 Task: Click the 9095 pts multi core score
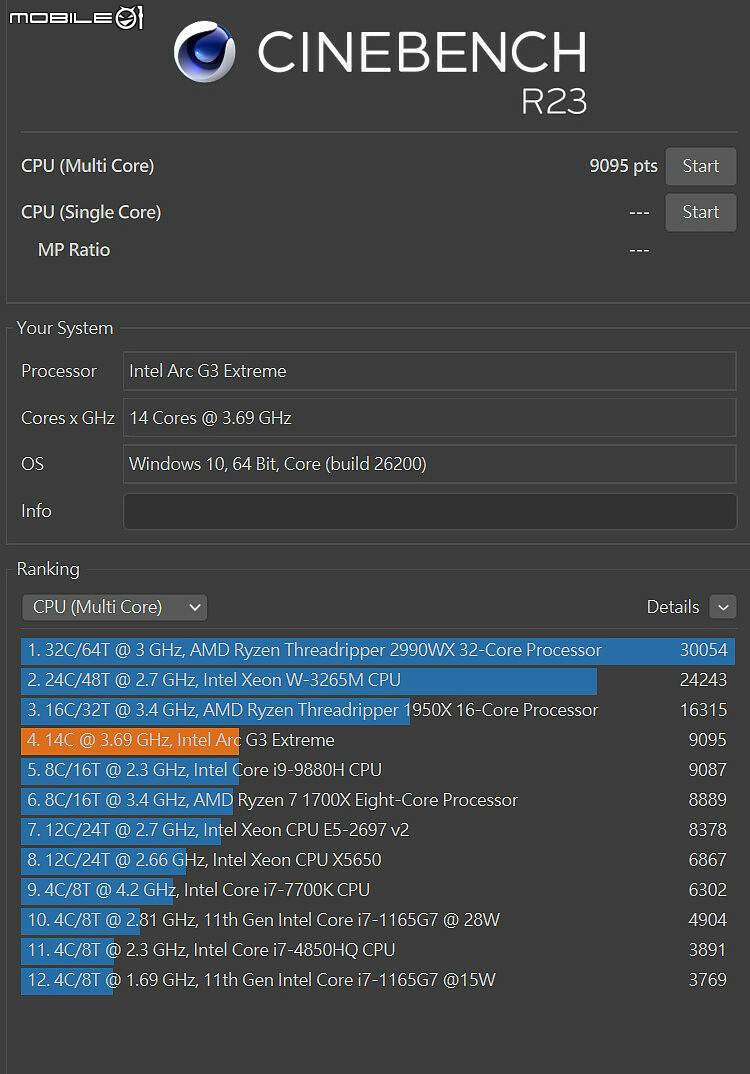(x=623, y=166)
